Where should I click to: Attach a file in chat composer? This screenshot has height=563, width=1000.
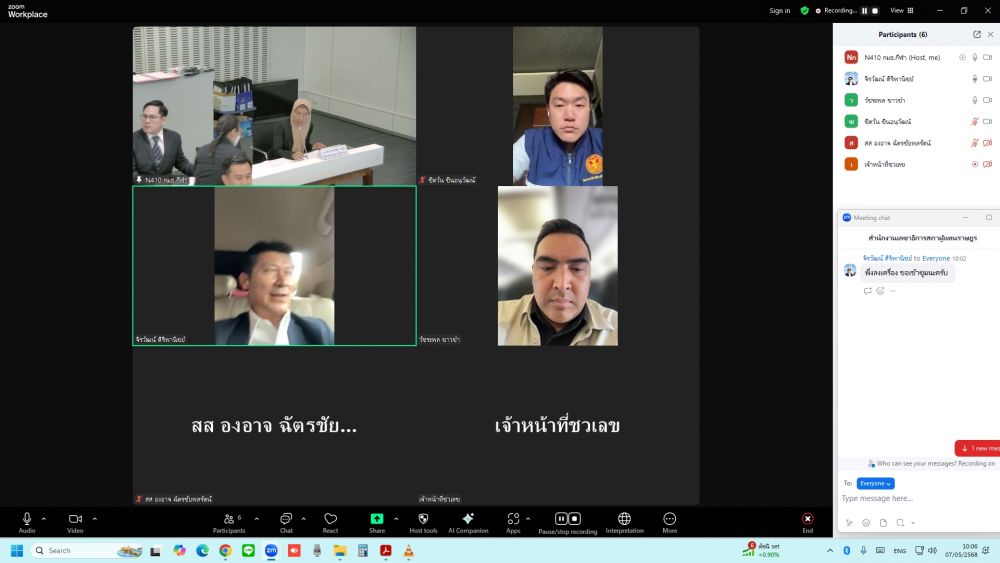pos(883,523)
